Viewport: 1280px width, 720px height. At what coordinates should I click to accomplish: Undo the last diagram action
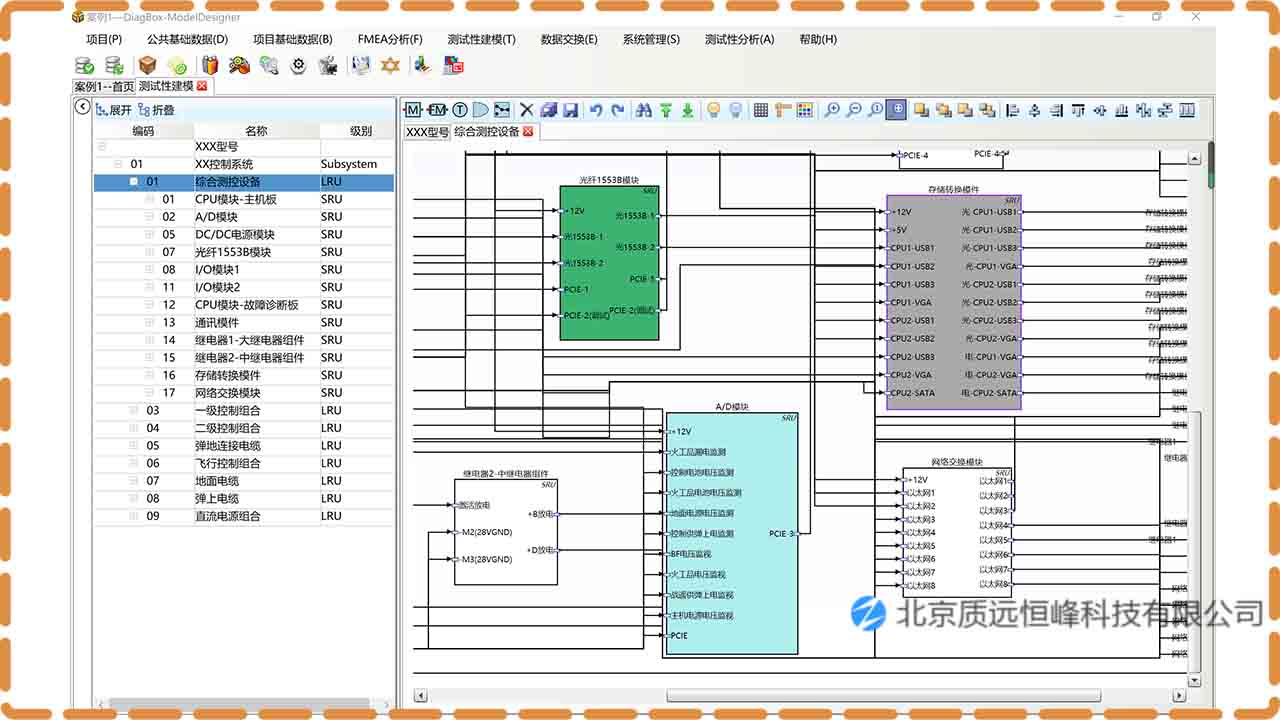[596, 110]
